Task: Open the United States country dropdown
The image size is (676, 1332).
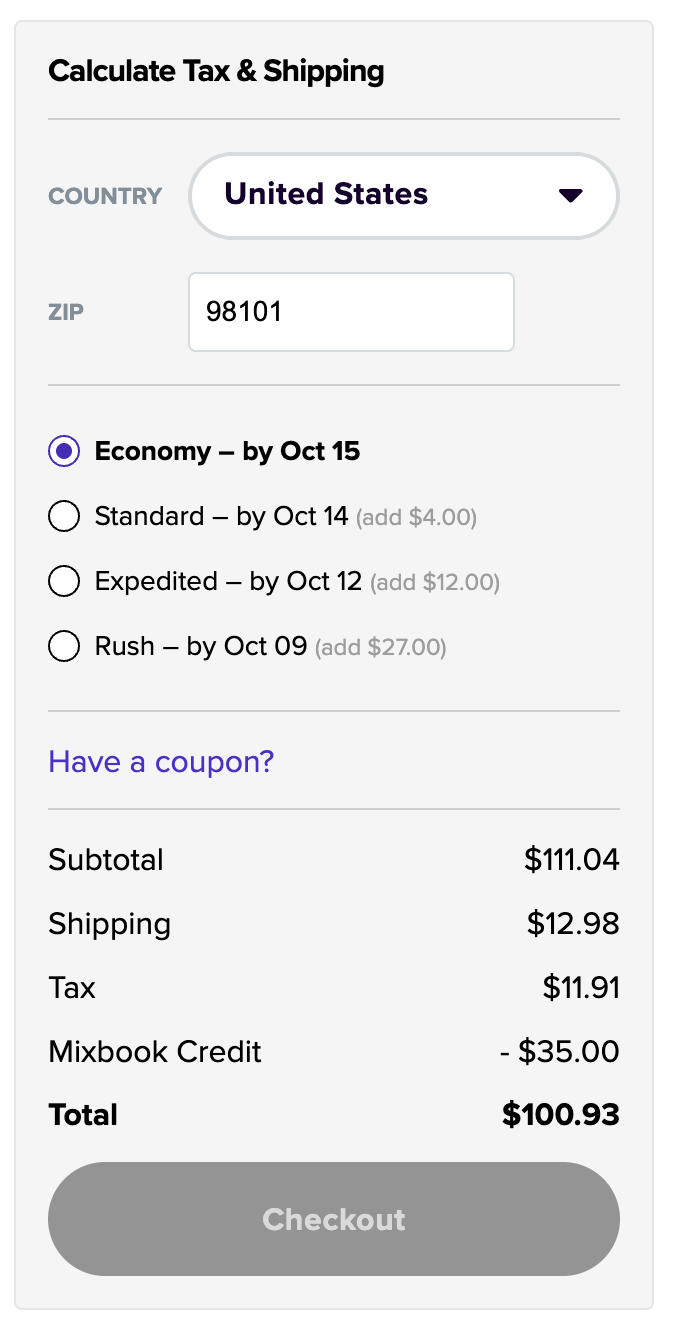Action: (x=404, y=195)
